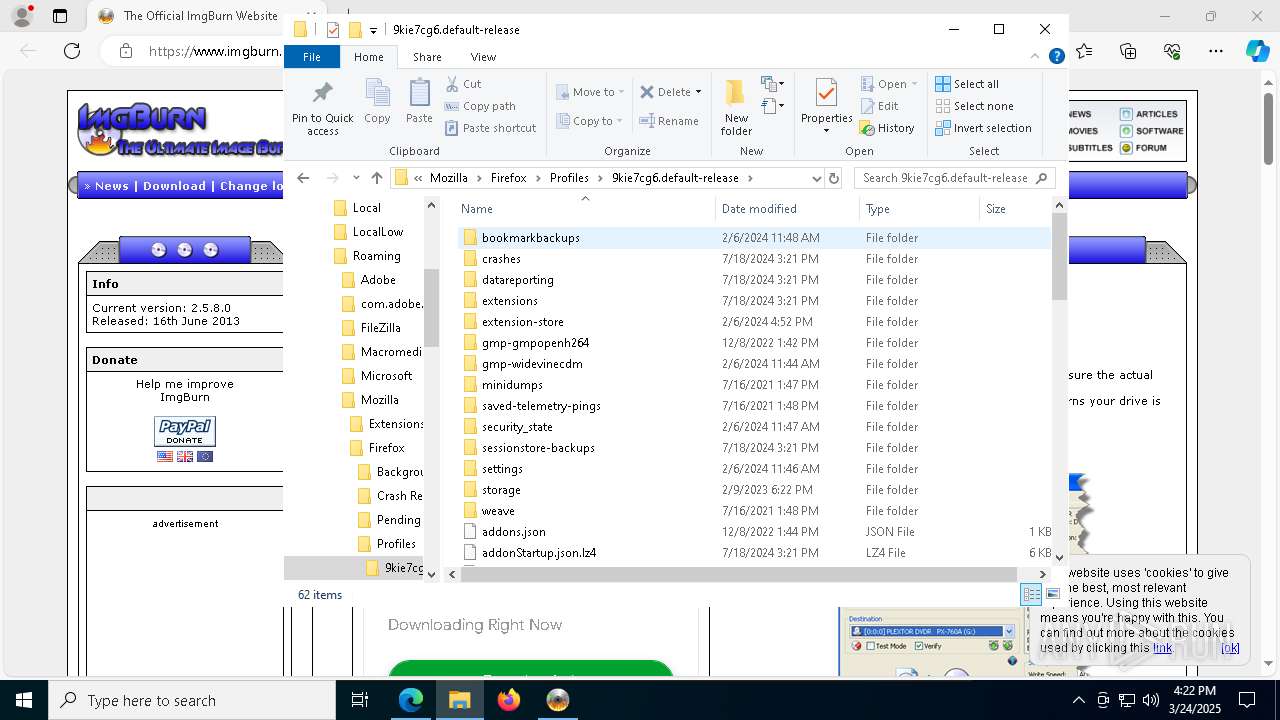1280x720 pixels.
Task: Click Windows taskbar search box
Action: [192, 700]
